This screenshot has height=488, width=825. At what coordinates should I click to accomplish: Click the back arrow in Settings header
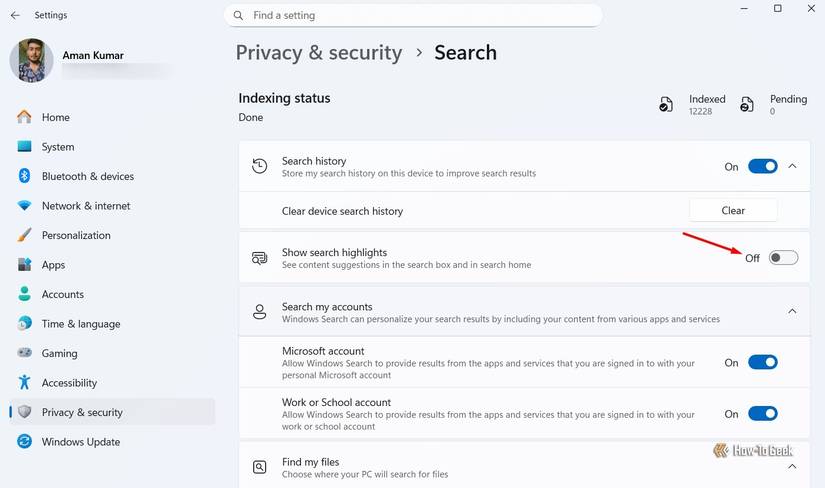click(15, 15)
